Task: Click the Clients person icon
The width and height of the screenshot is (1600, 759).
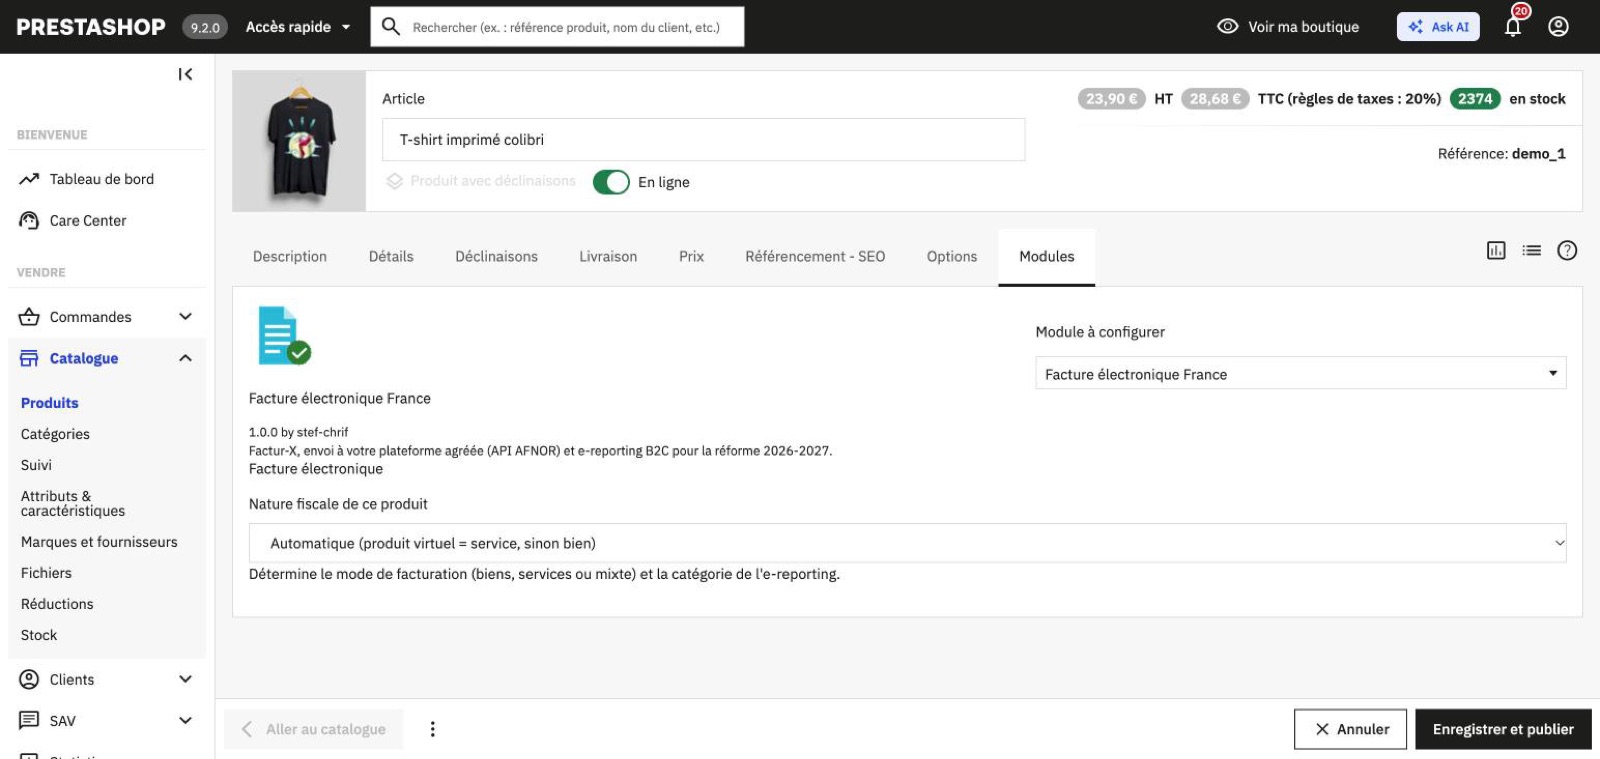Action: pyautogui.click(x=29, y=679)
